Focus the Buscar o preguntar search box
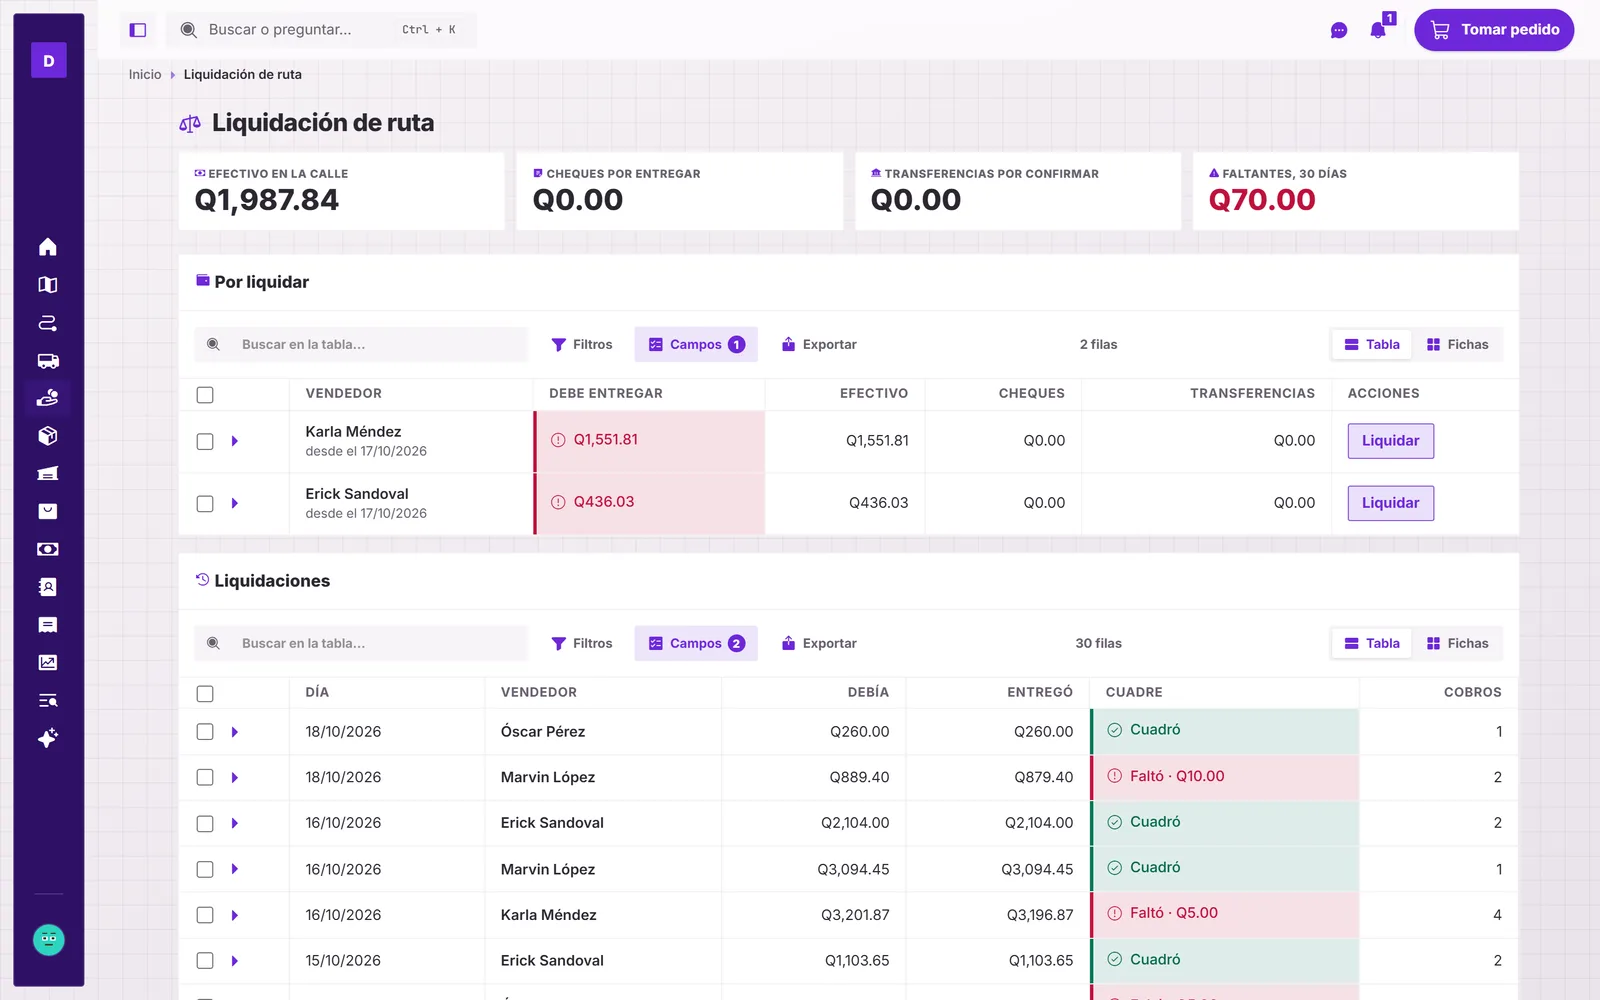Screen dimensions: 1600x1000 pos(321,30)
